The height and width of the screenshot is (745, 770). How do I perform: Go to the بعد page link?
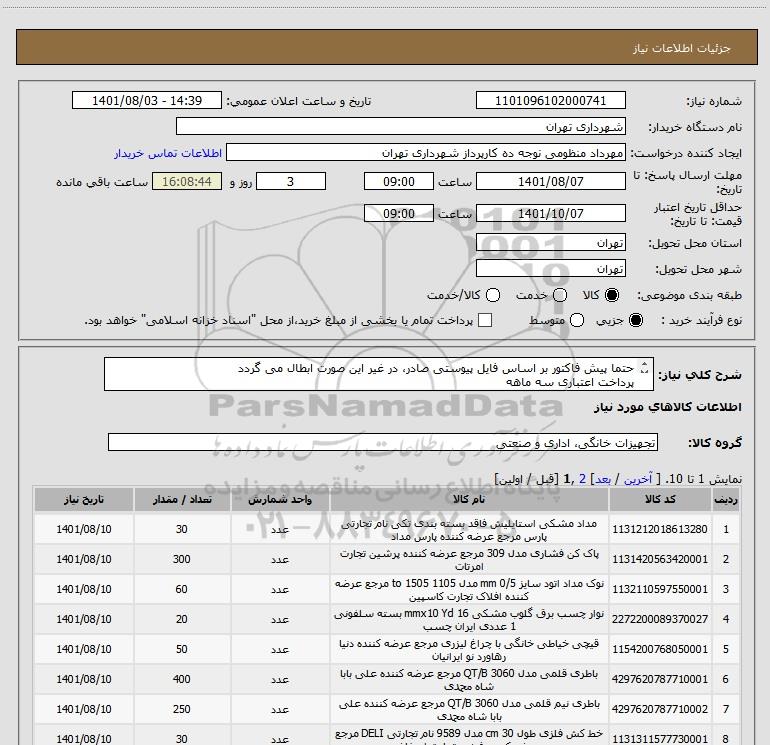coord(603,479)
